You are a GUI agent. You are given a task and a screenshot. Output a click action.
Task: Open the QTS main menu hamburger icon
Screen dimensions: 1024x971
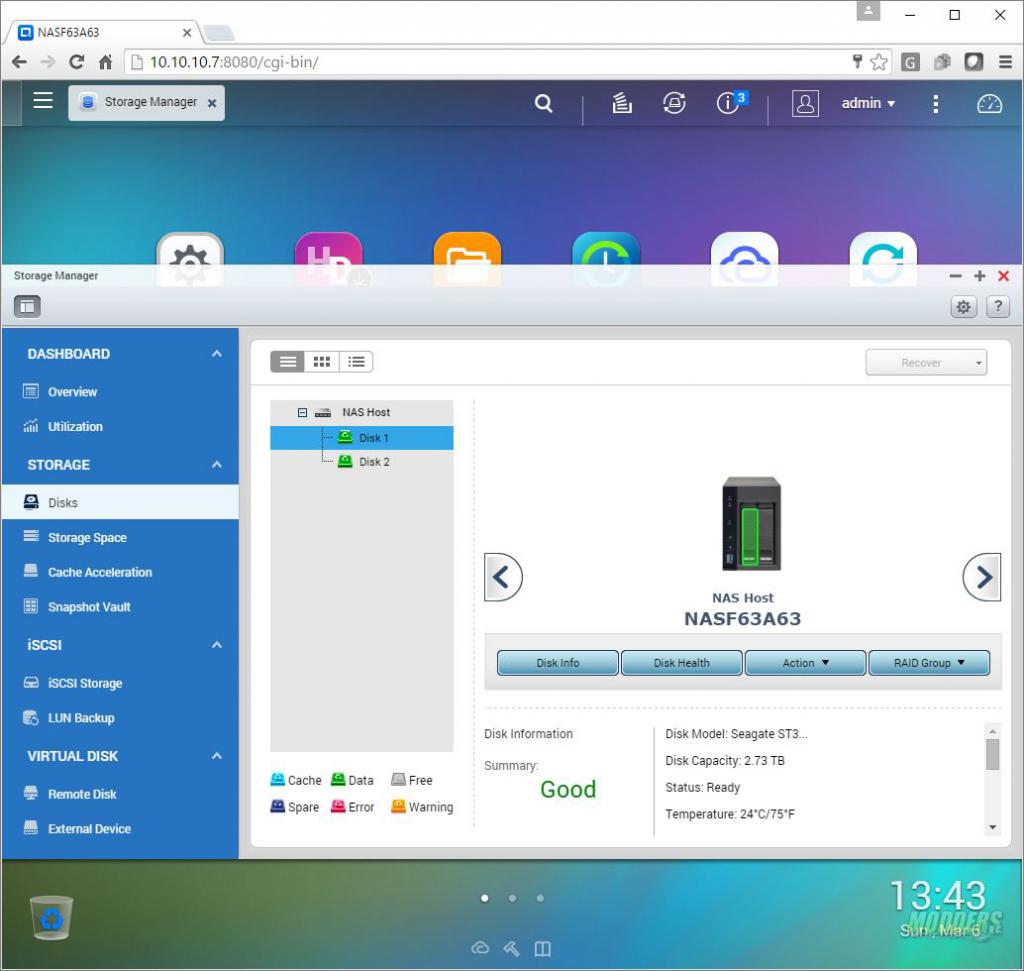tap(43, 100)
